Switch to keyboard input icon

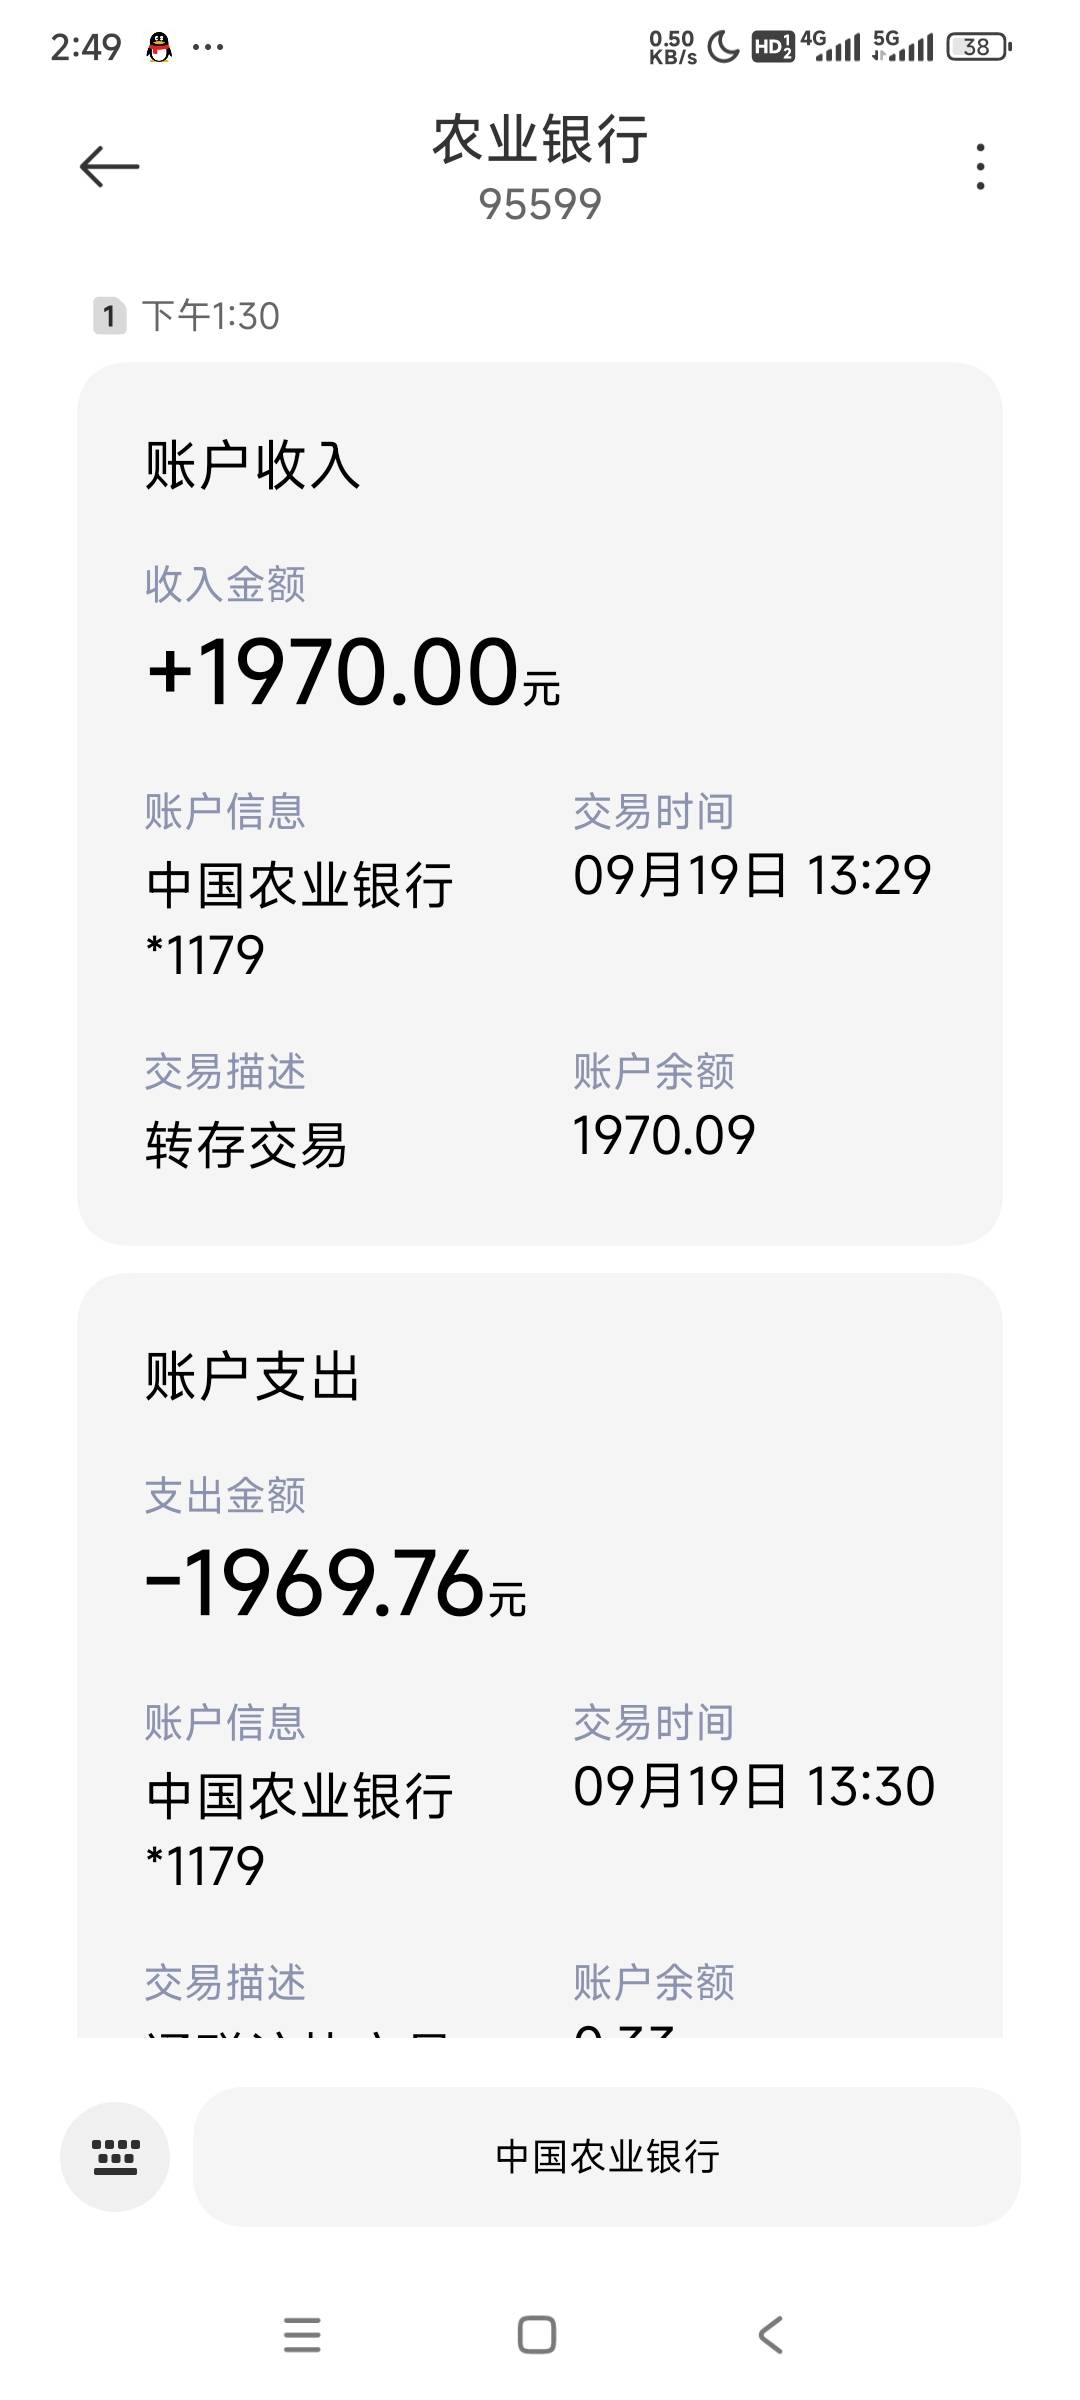pos(115,2157)
